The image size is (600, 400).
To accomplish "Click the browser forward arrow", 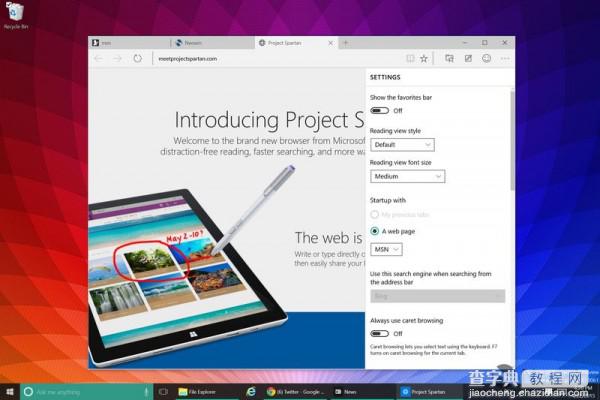I will click(117, 59).
